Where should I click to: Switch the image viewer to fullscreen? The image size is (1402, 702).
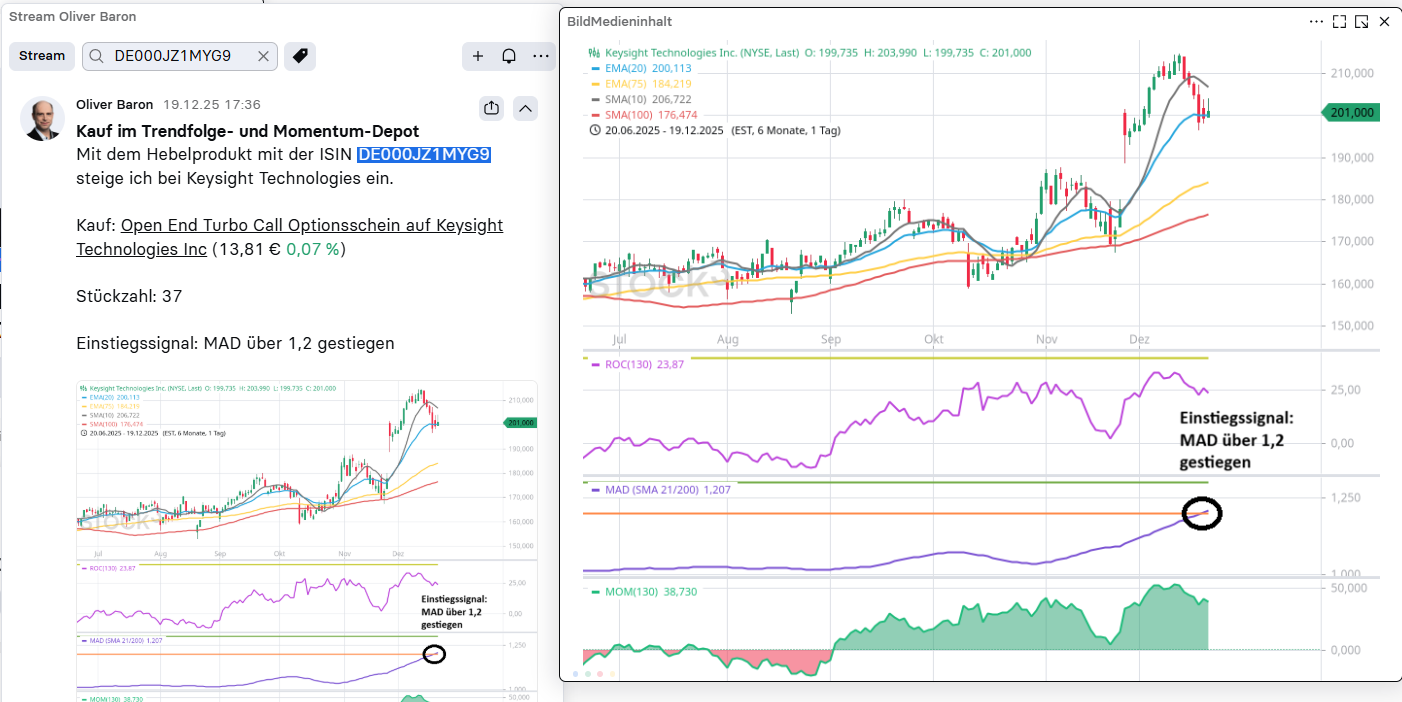tap(1339, 21)
